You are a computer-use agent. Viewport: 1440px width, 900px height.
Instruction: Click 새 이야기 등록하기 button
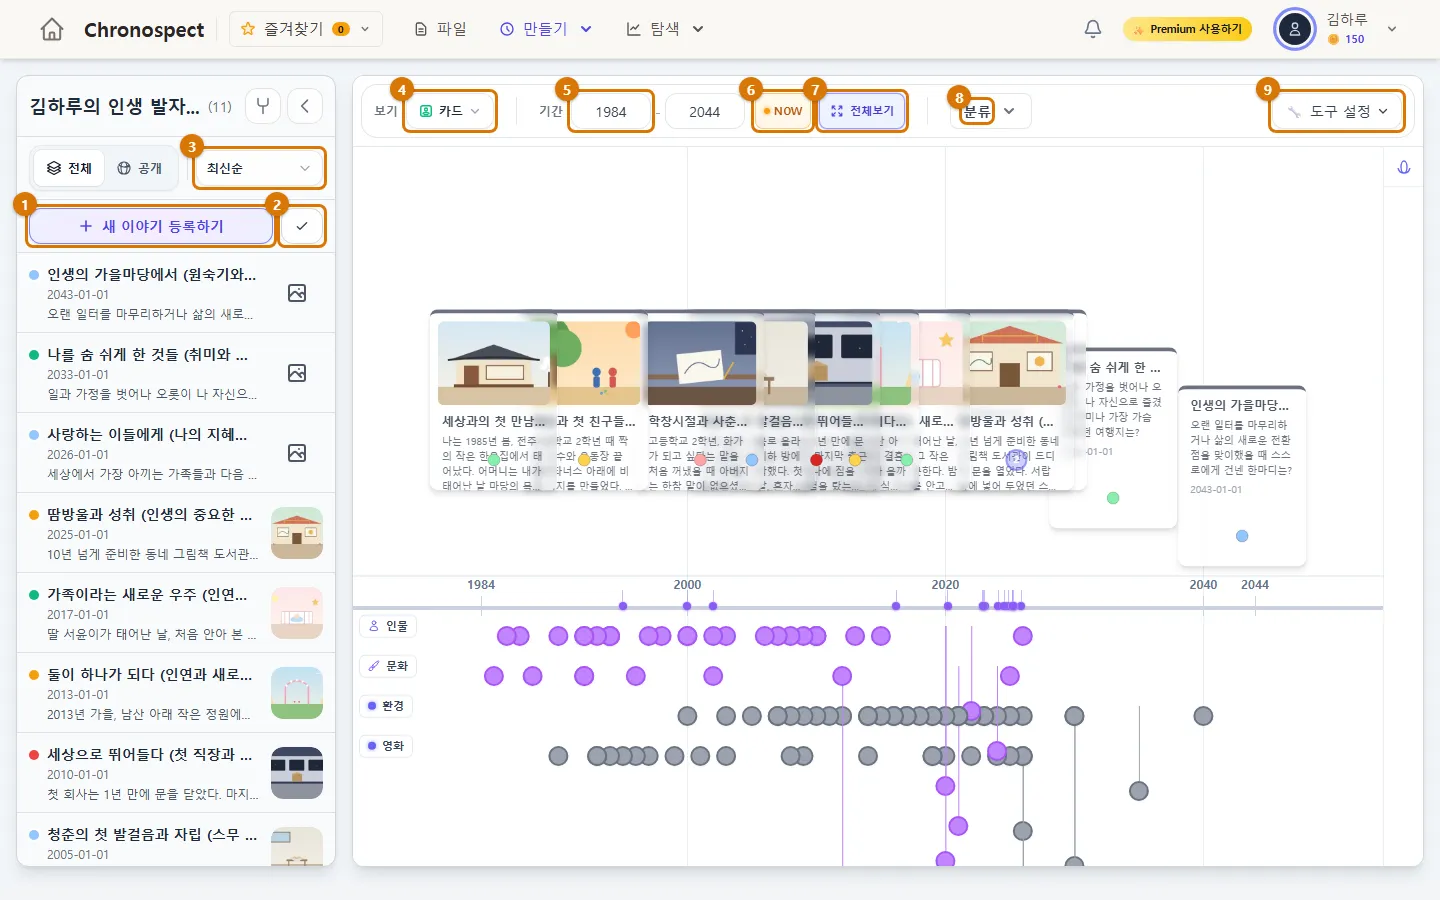[151, 226]
